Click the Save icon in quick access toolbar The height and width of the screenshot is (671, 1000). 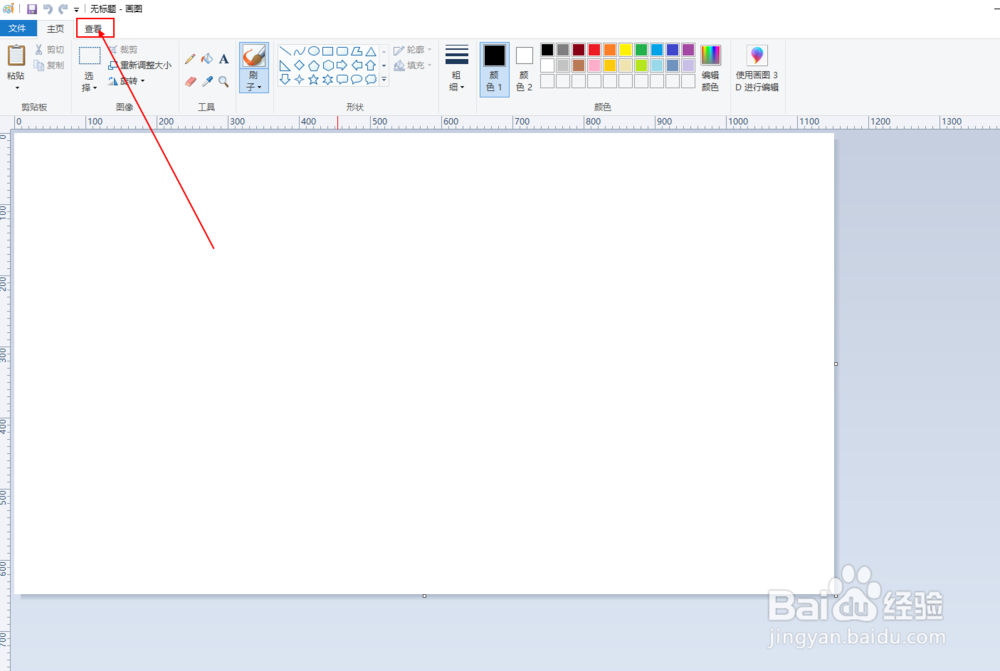32,9
